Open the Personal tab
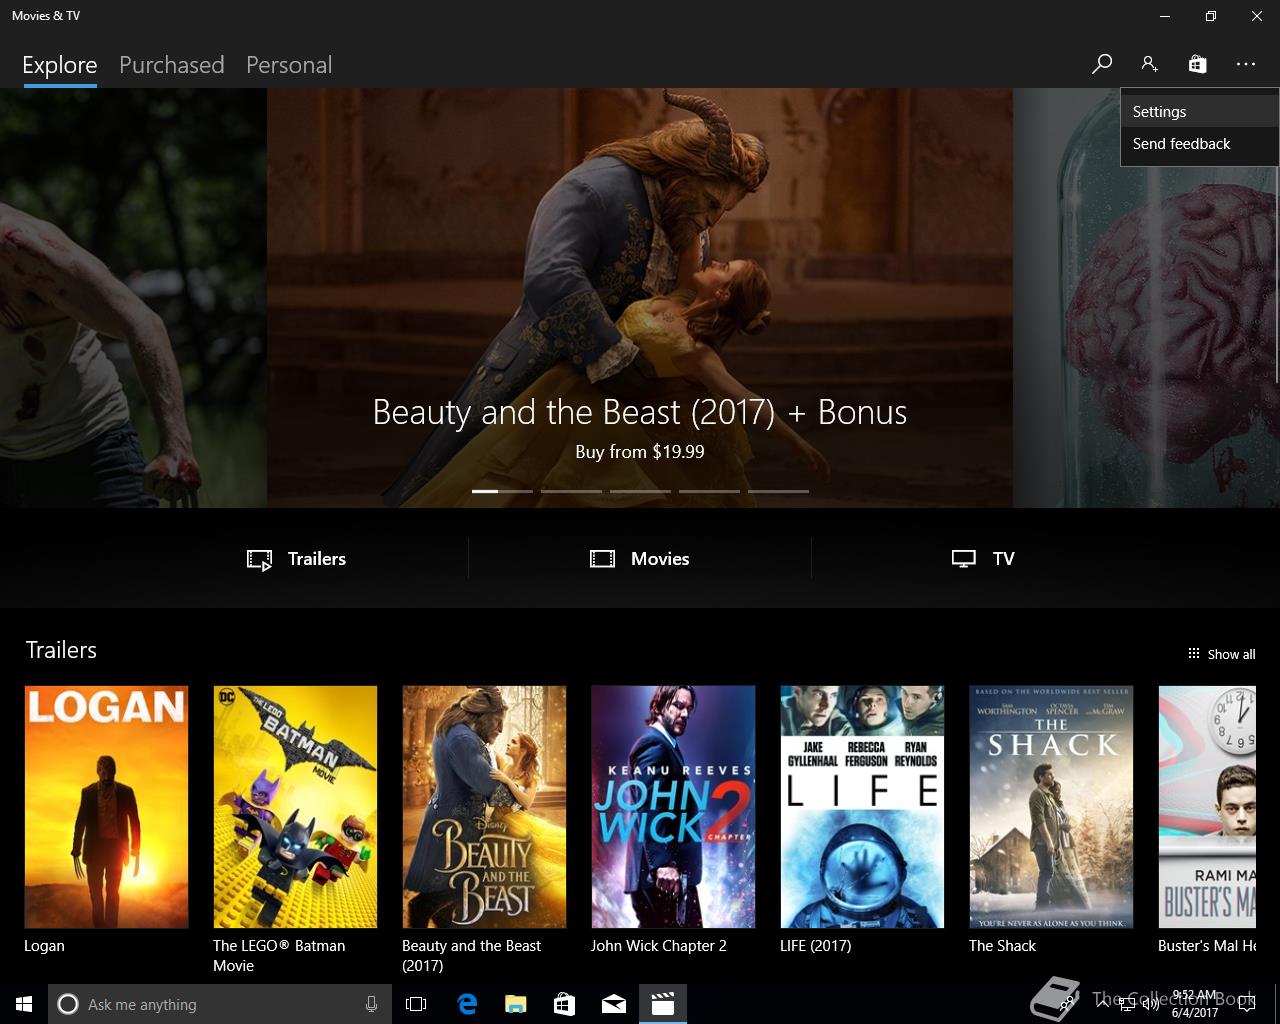1280x1024 pixels. [x=289, y=65]
